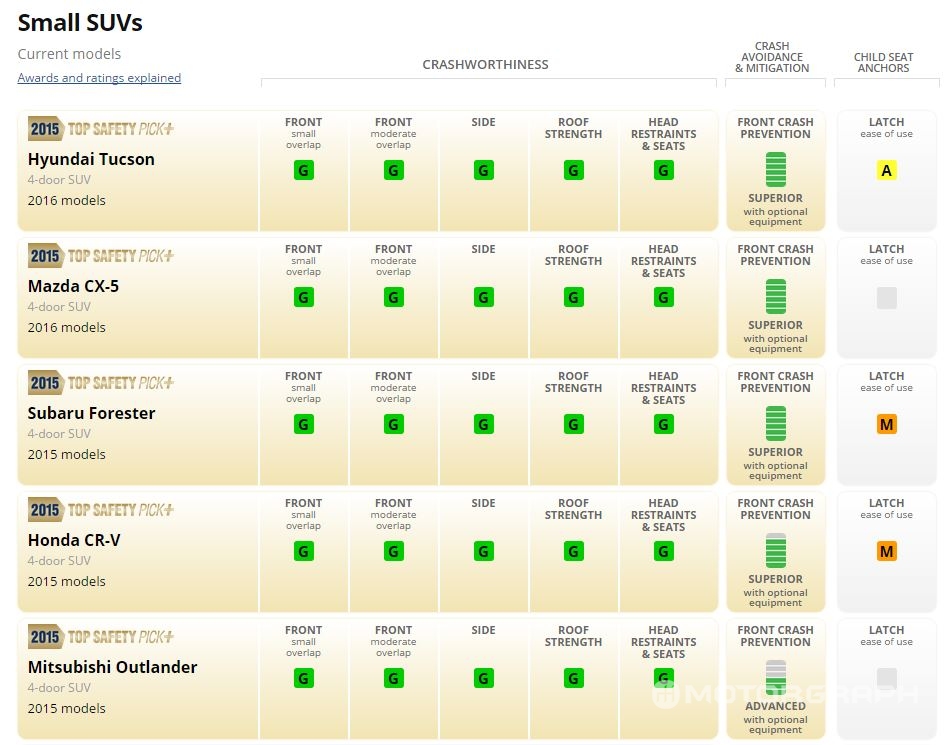Image resolution: width=952 pixels, height=745 pixels.
Task: Open the Mazda CX-5 model entry
Action: pos(73,286)
